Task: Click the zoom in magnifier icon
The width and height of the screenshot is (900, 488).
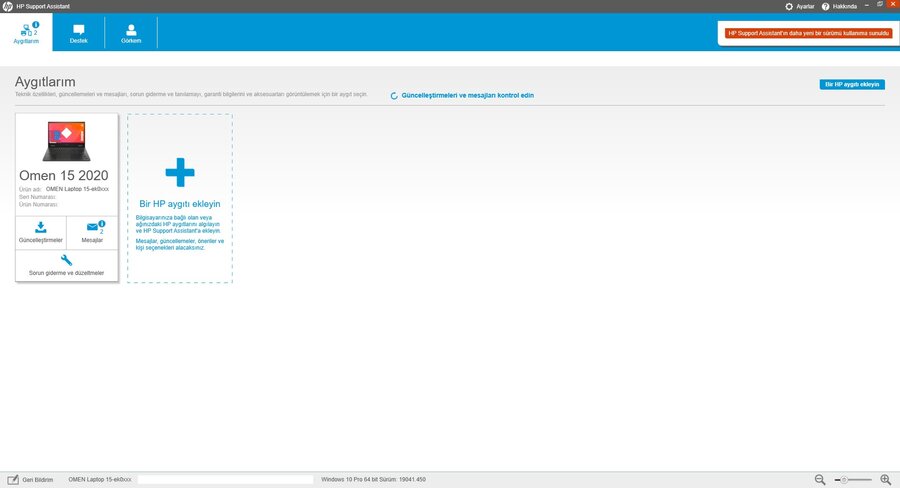Action: (886, 479)
